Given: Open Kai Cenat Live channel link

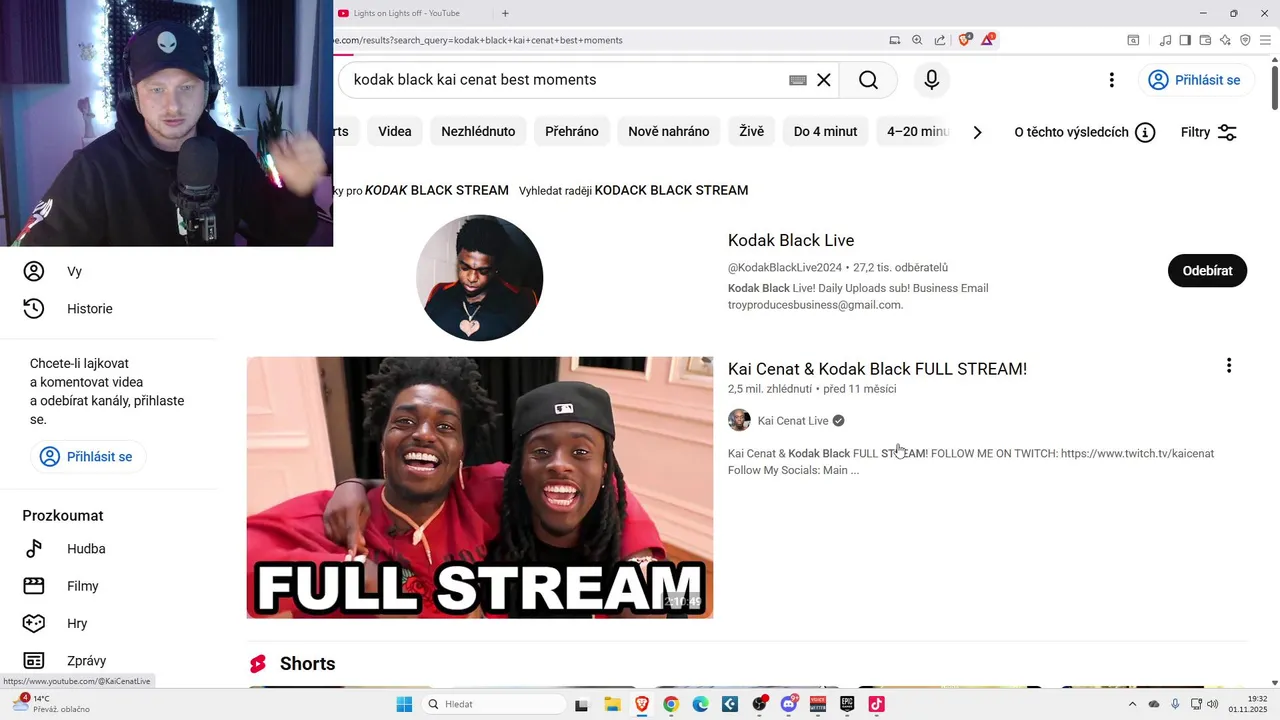Looking at the screenshot, I should [793, 421].
